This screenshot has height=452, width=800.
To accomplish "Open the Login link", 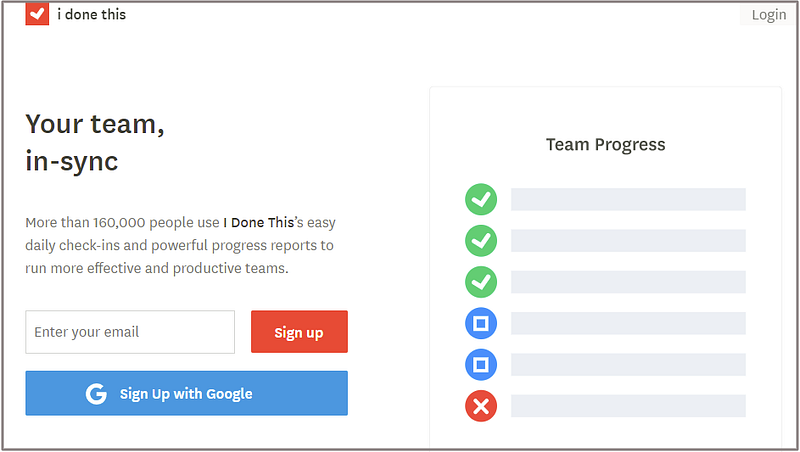I will tap(768, 14).
